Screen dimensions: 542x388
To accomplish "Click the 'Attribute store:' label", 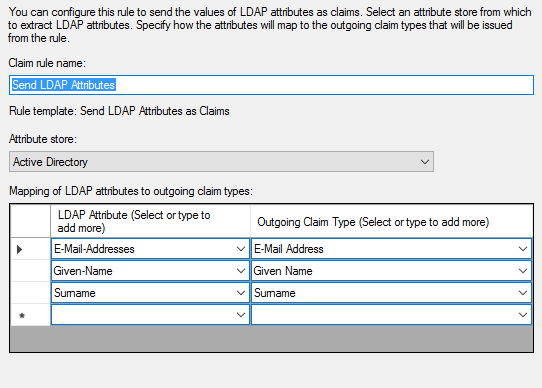I will pyautogui.click(x=43, y=139).
